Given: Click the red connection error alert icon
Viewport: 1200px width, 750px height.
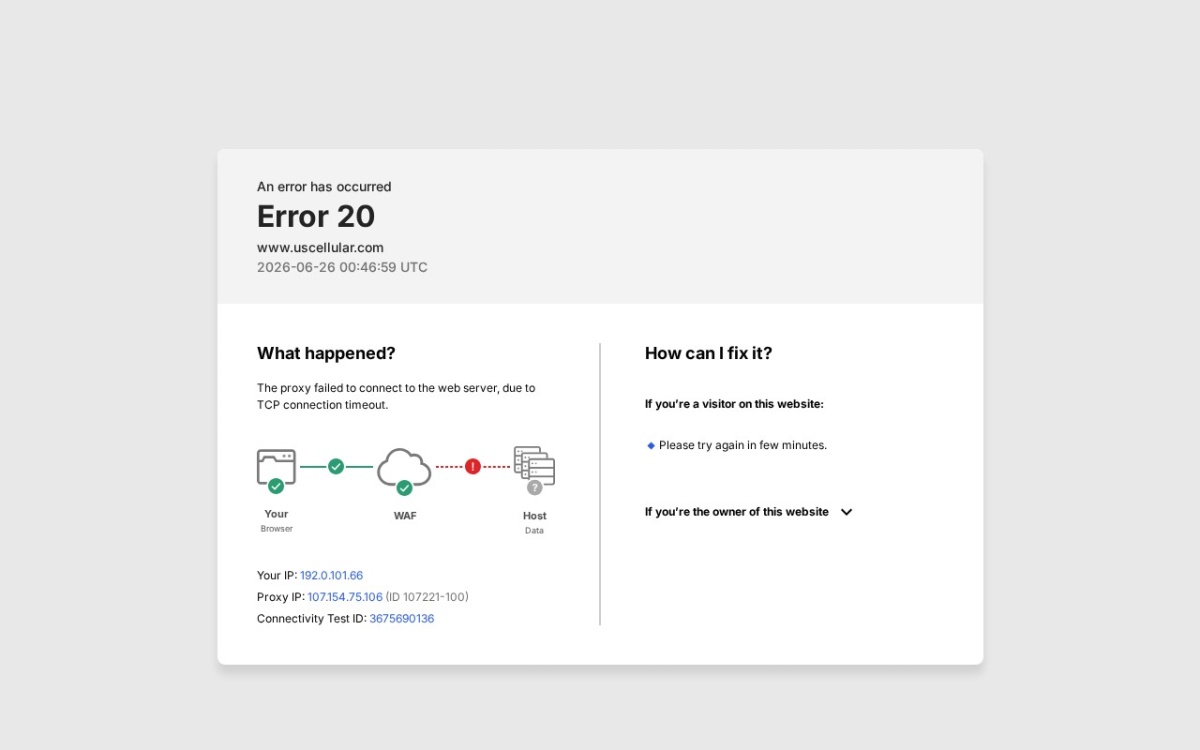Looking at the screenshot, I should coord(473,466).
